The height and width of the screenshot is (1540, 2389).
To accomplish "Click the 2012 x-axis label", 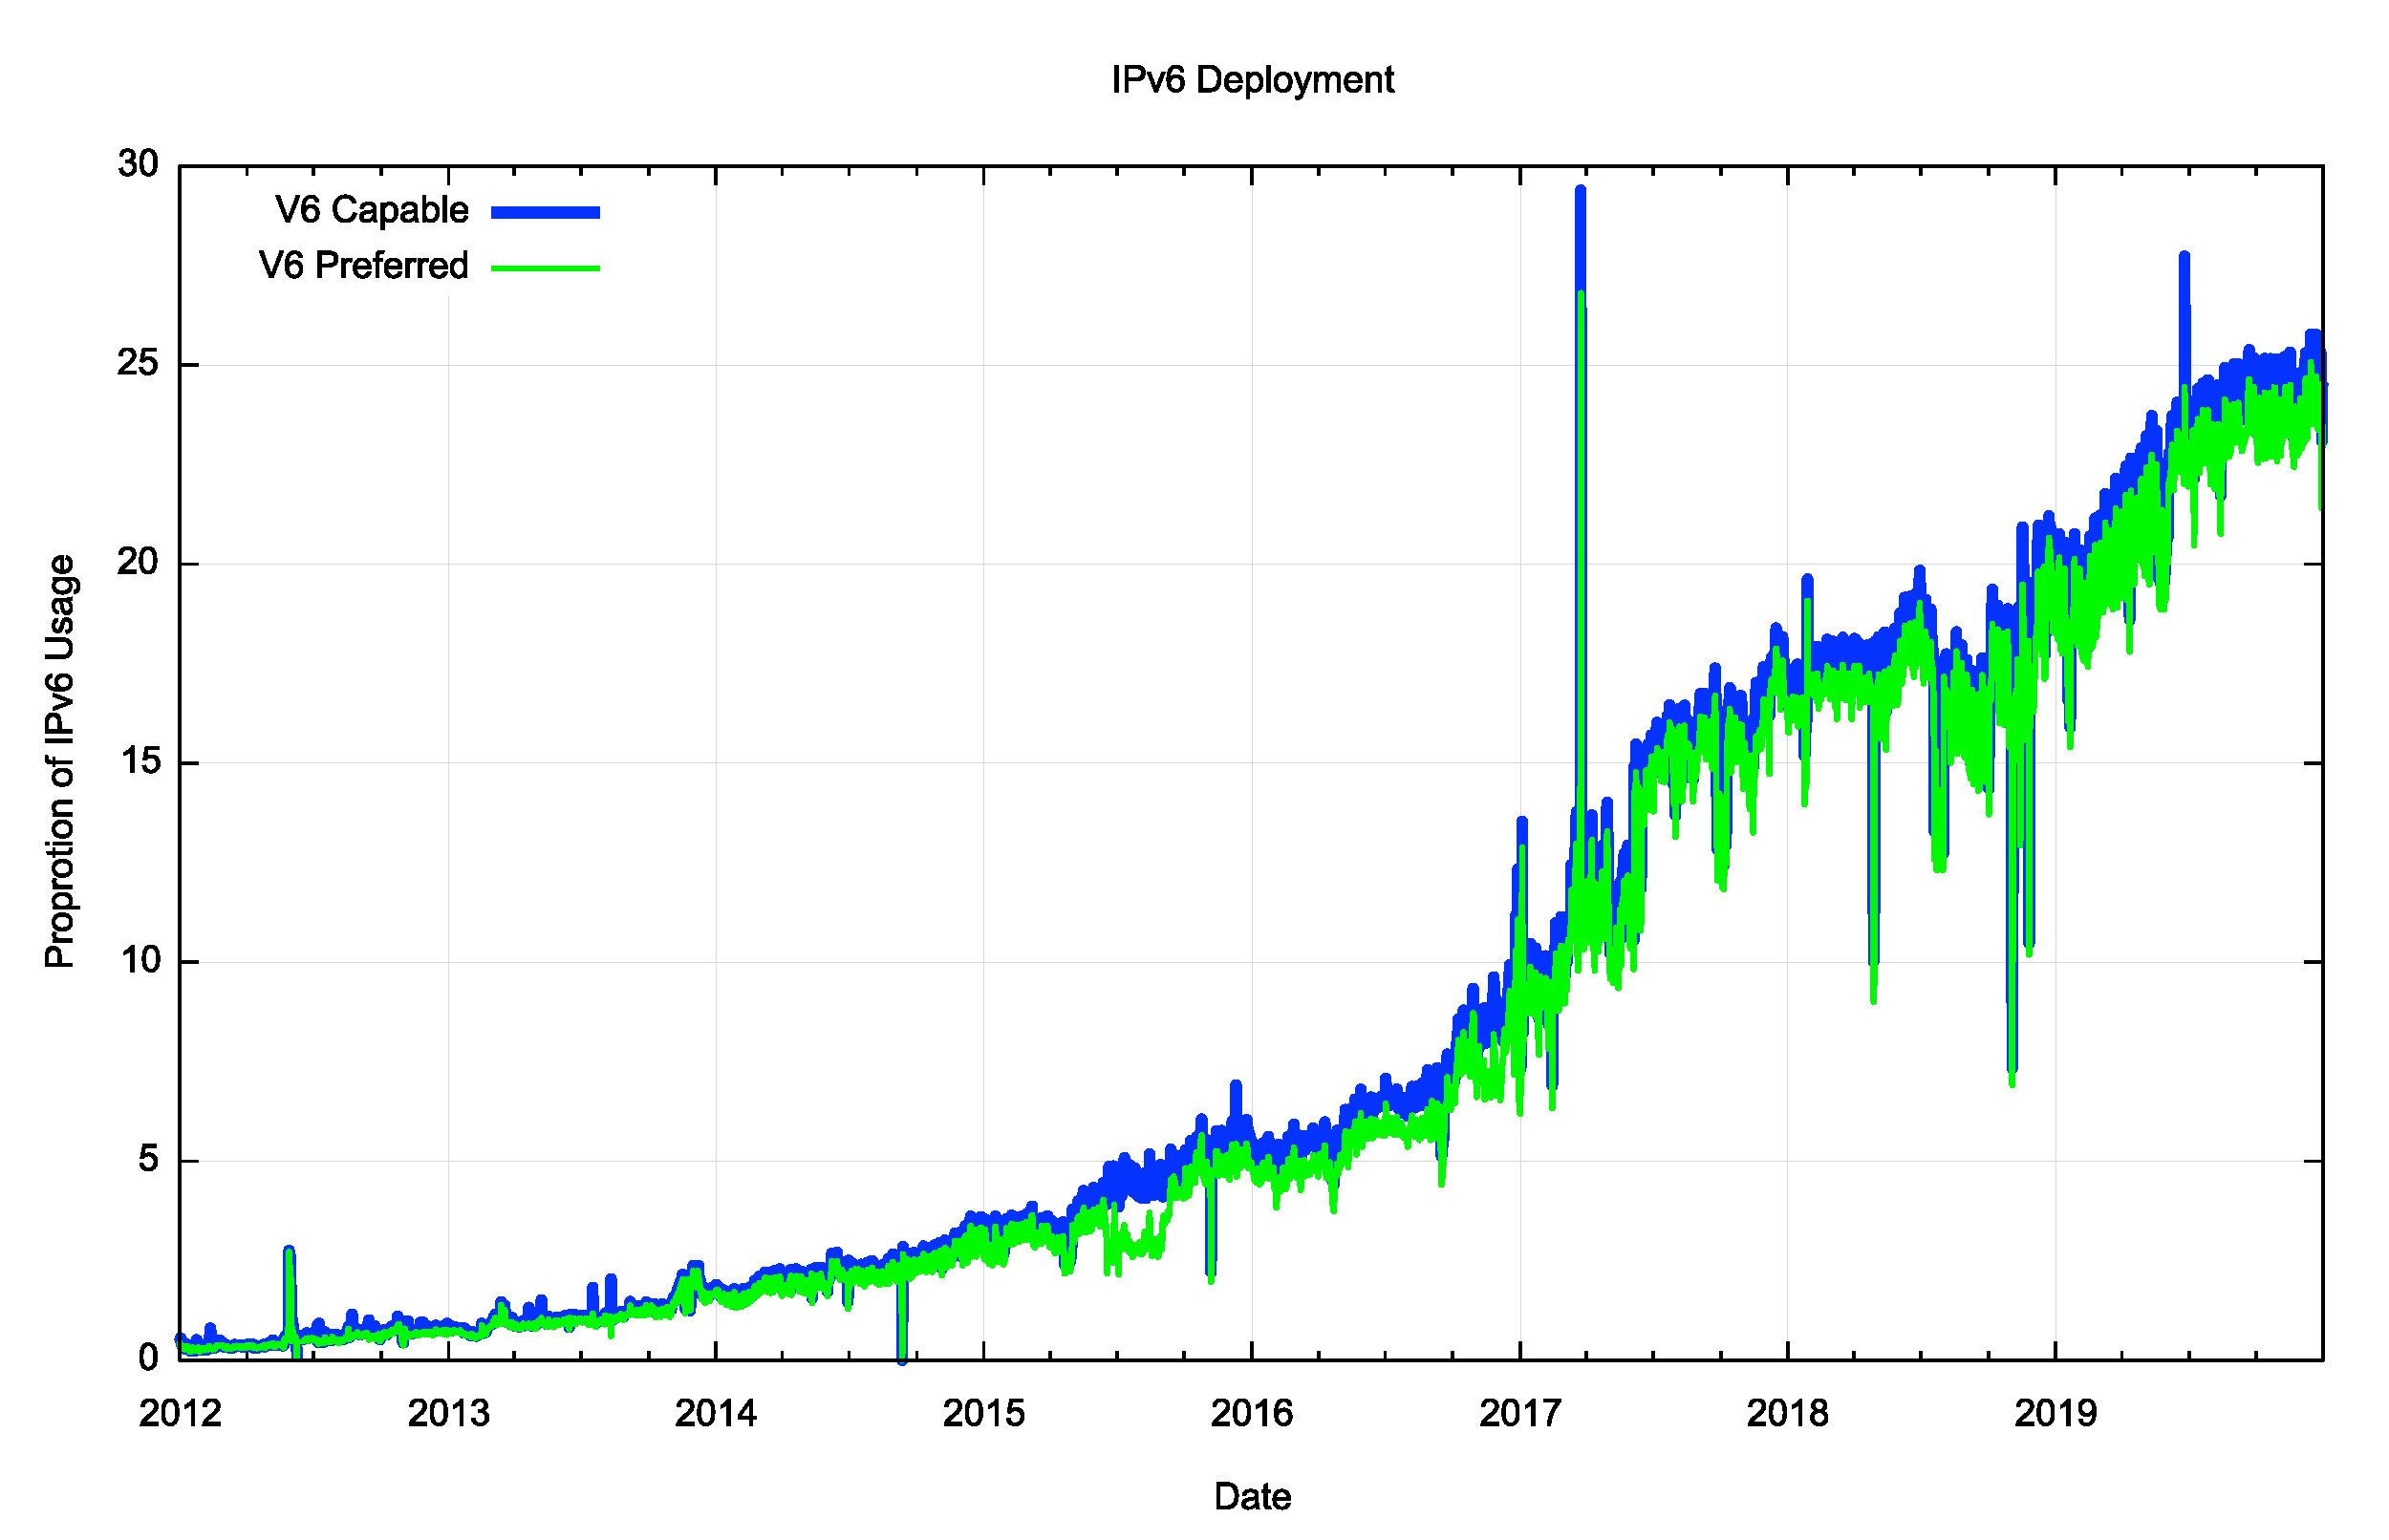I will pos(180,1413).
